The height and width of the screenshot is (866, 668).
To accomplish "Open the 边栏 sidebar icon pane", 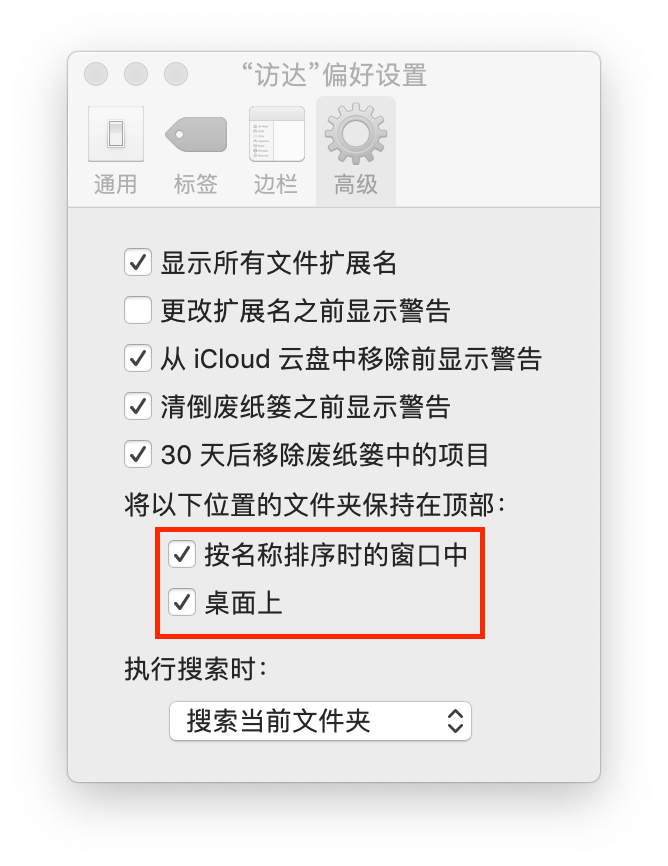I will point(276,134).
